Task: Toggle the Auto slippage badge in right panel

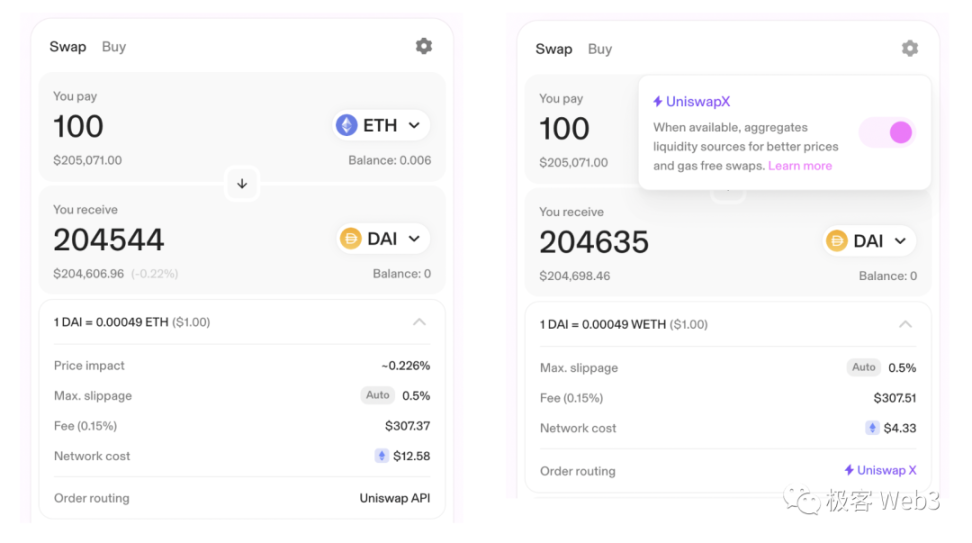Action: click(x=863, y=367)
